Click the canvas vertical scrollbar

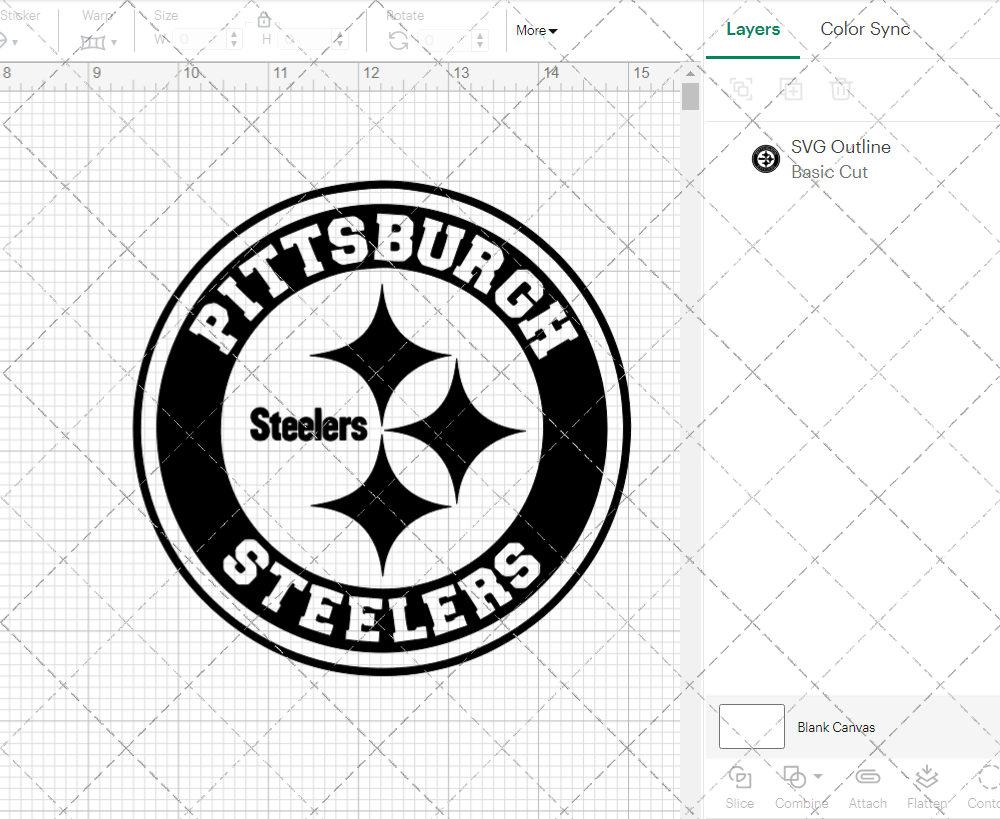tap(690, 98)
